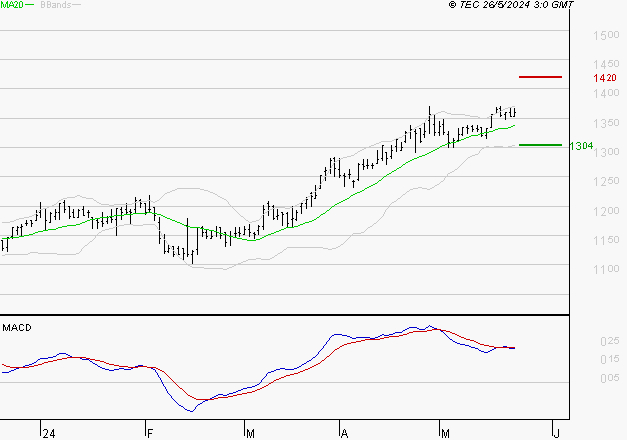
Task: Click the MA20 legend label
Action: pos(12,5)
